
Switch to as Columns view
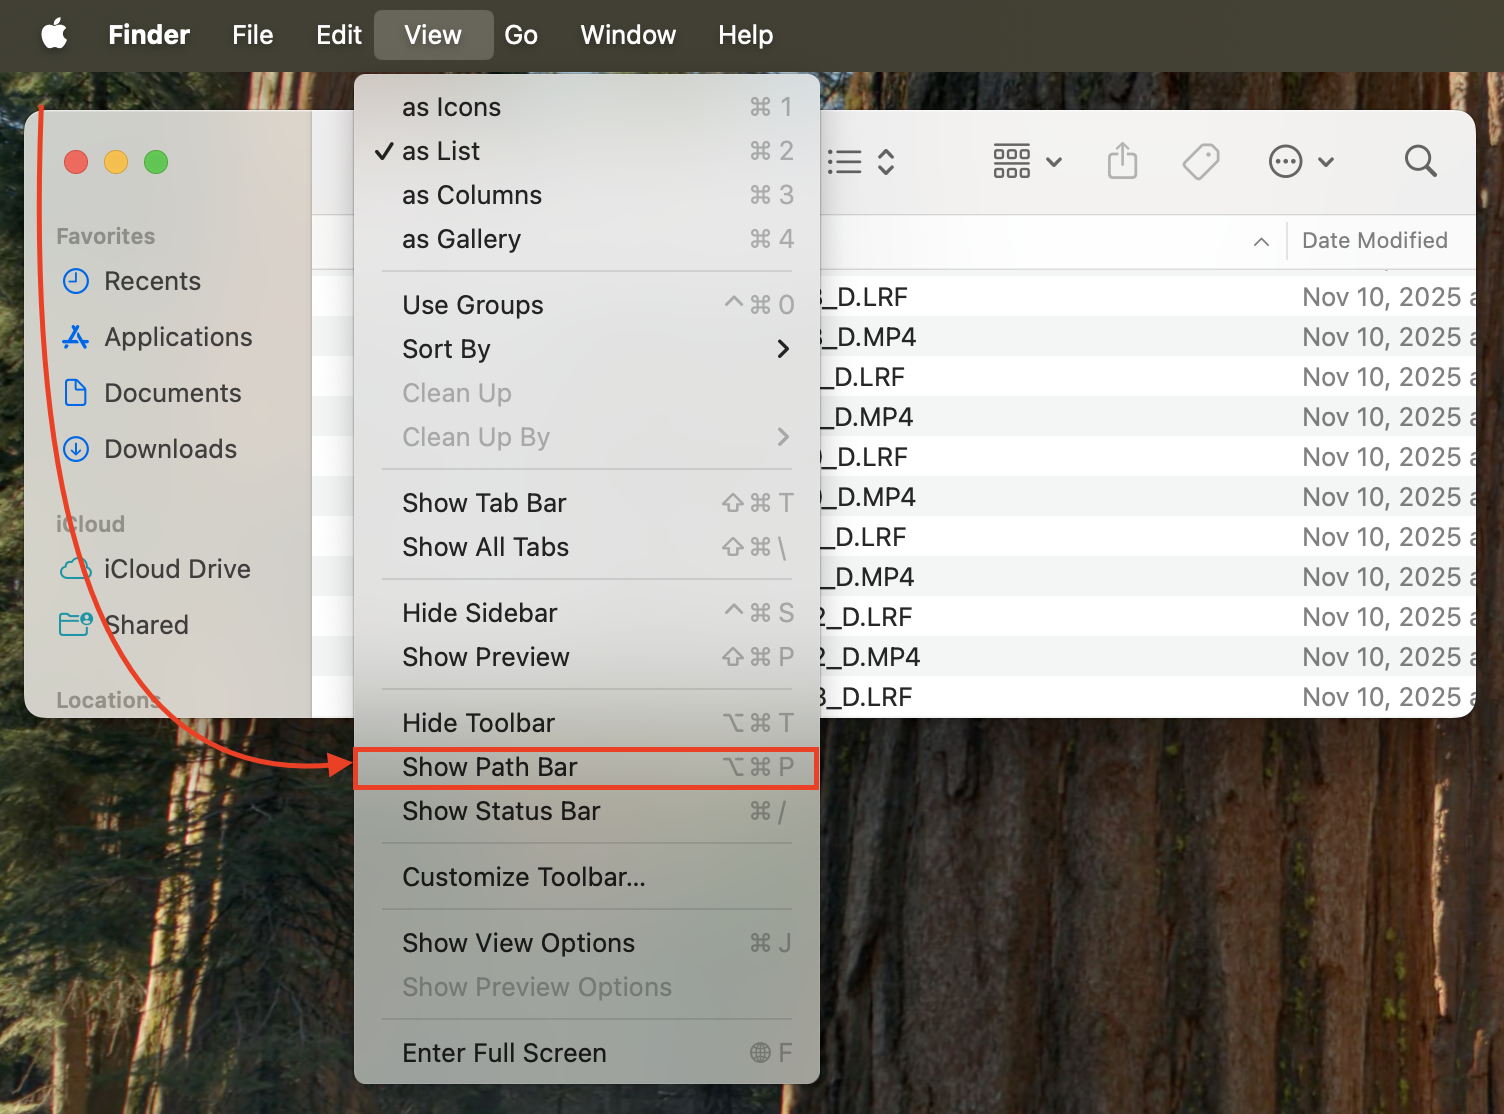coord(587,195)
